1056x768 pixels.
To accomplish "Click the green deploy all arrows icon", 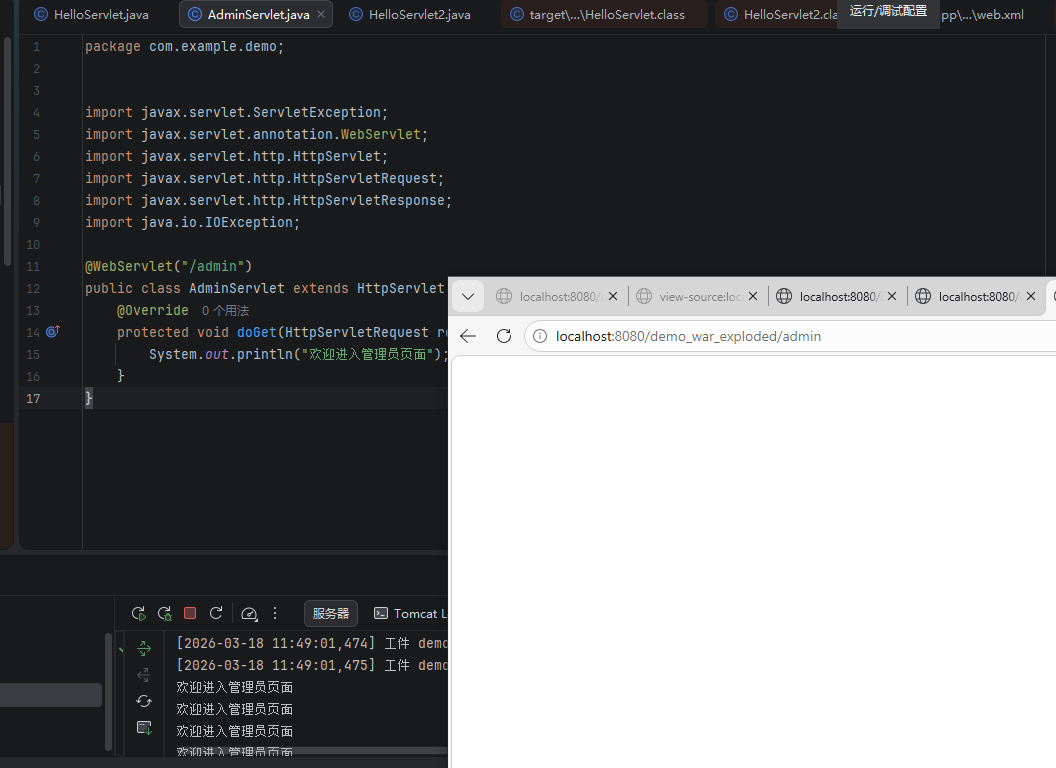I will 144,649.
